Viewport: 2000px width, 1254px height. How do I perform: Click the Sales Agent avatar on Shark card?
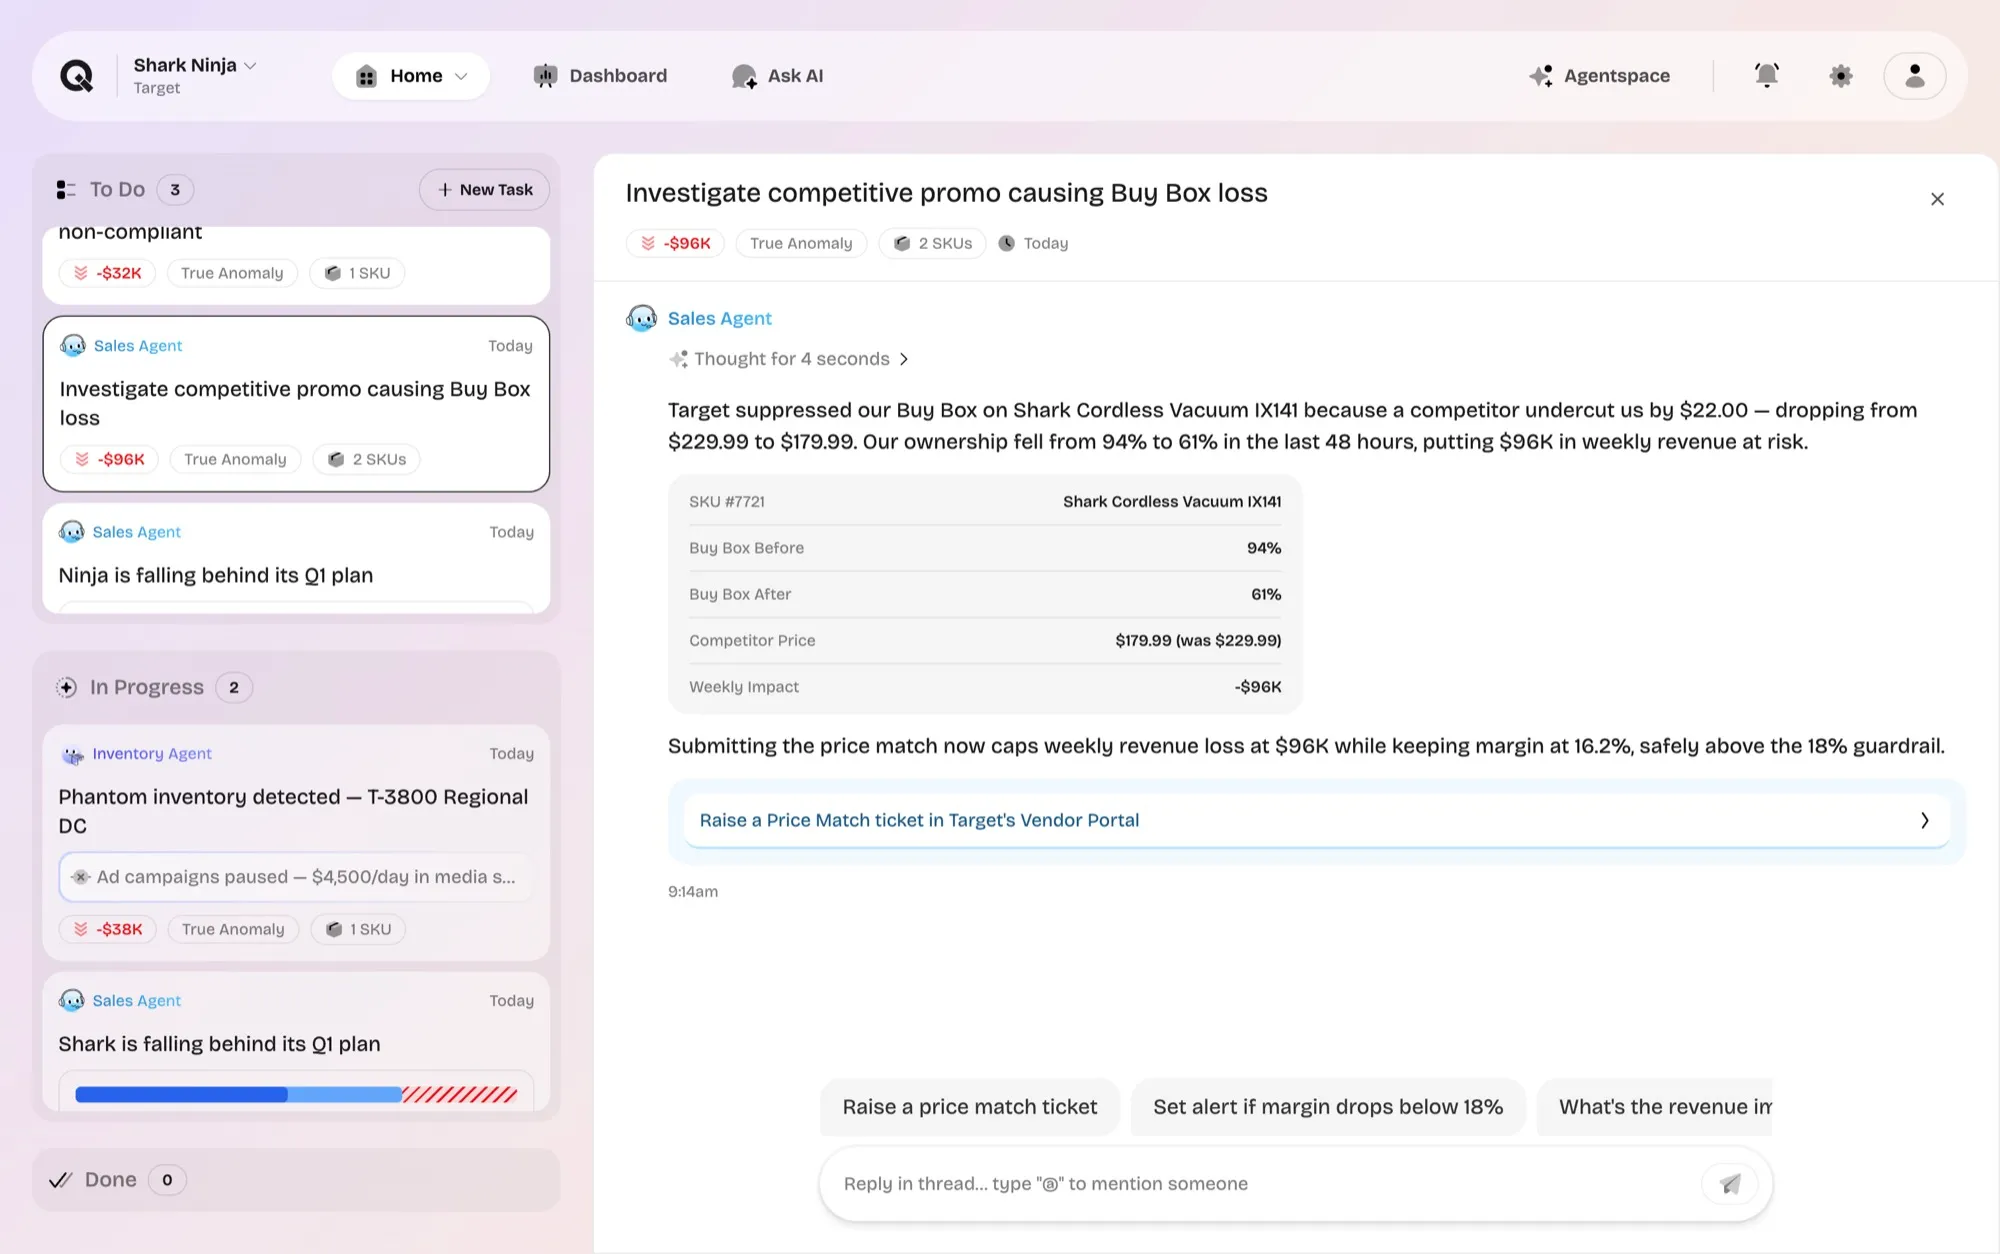(72, 1000)
